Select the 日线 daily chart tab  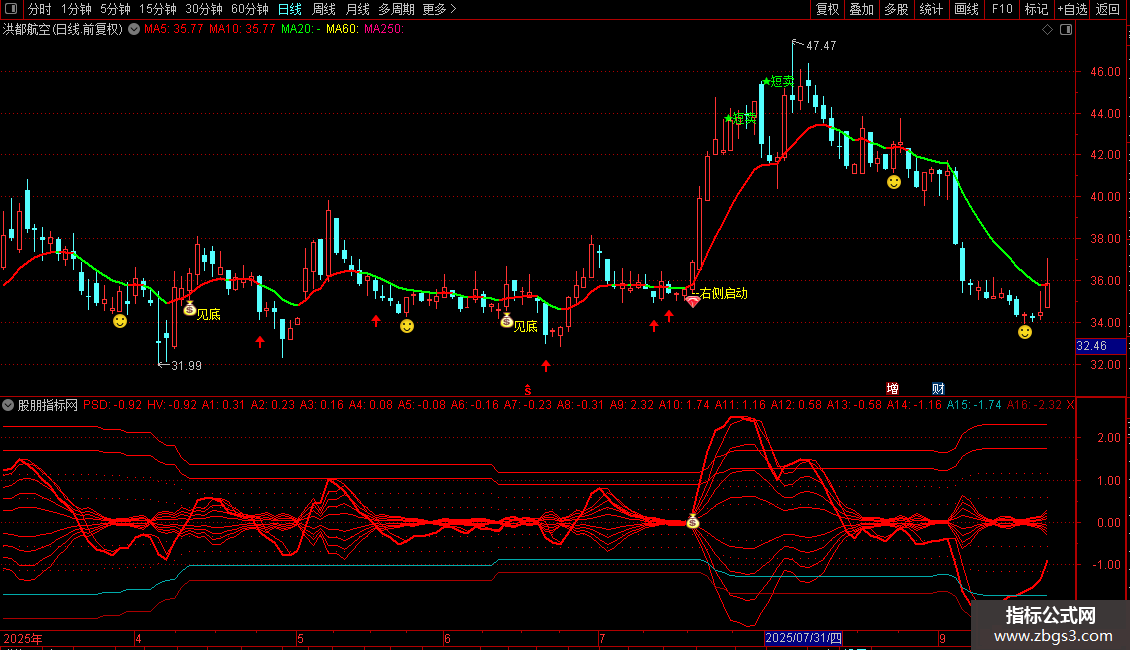290,9
